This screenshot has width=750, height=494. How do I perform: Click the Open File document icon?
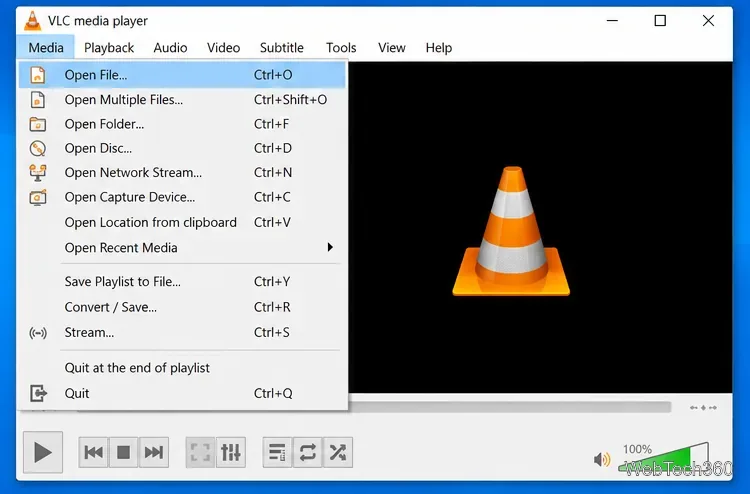[38, 75]
